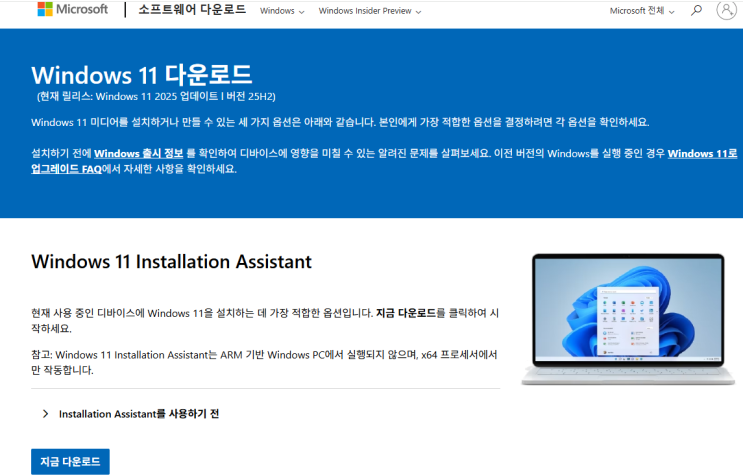Open 소프트웨어 다운로드 home link

pos(192,9)
